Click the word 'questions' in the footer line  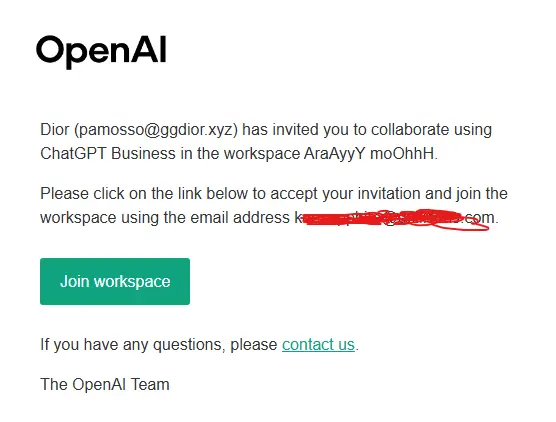tap(187, 345)
